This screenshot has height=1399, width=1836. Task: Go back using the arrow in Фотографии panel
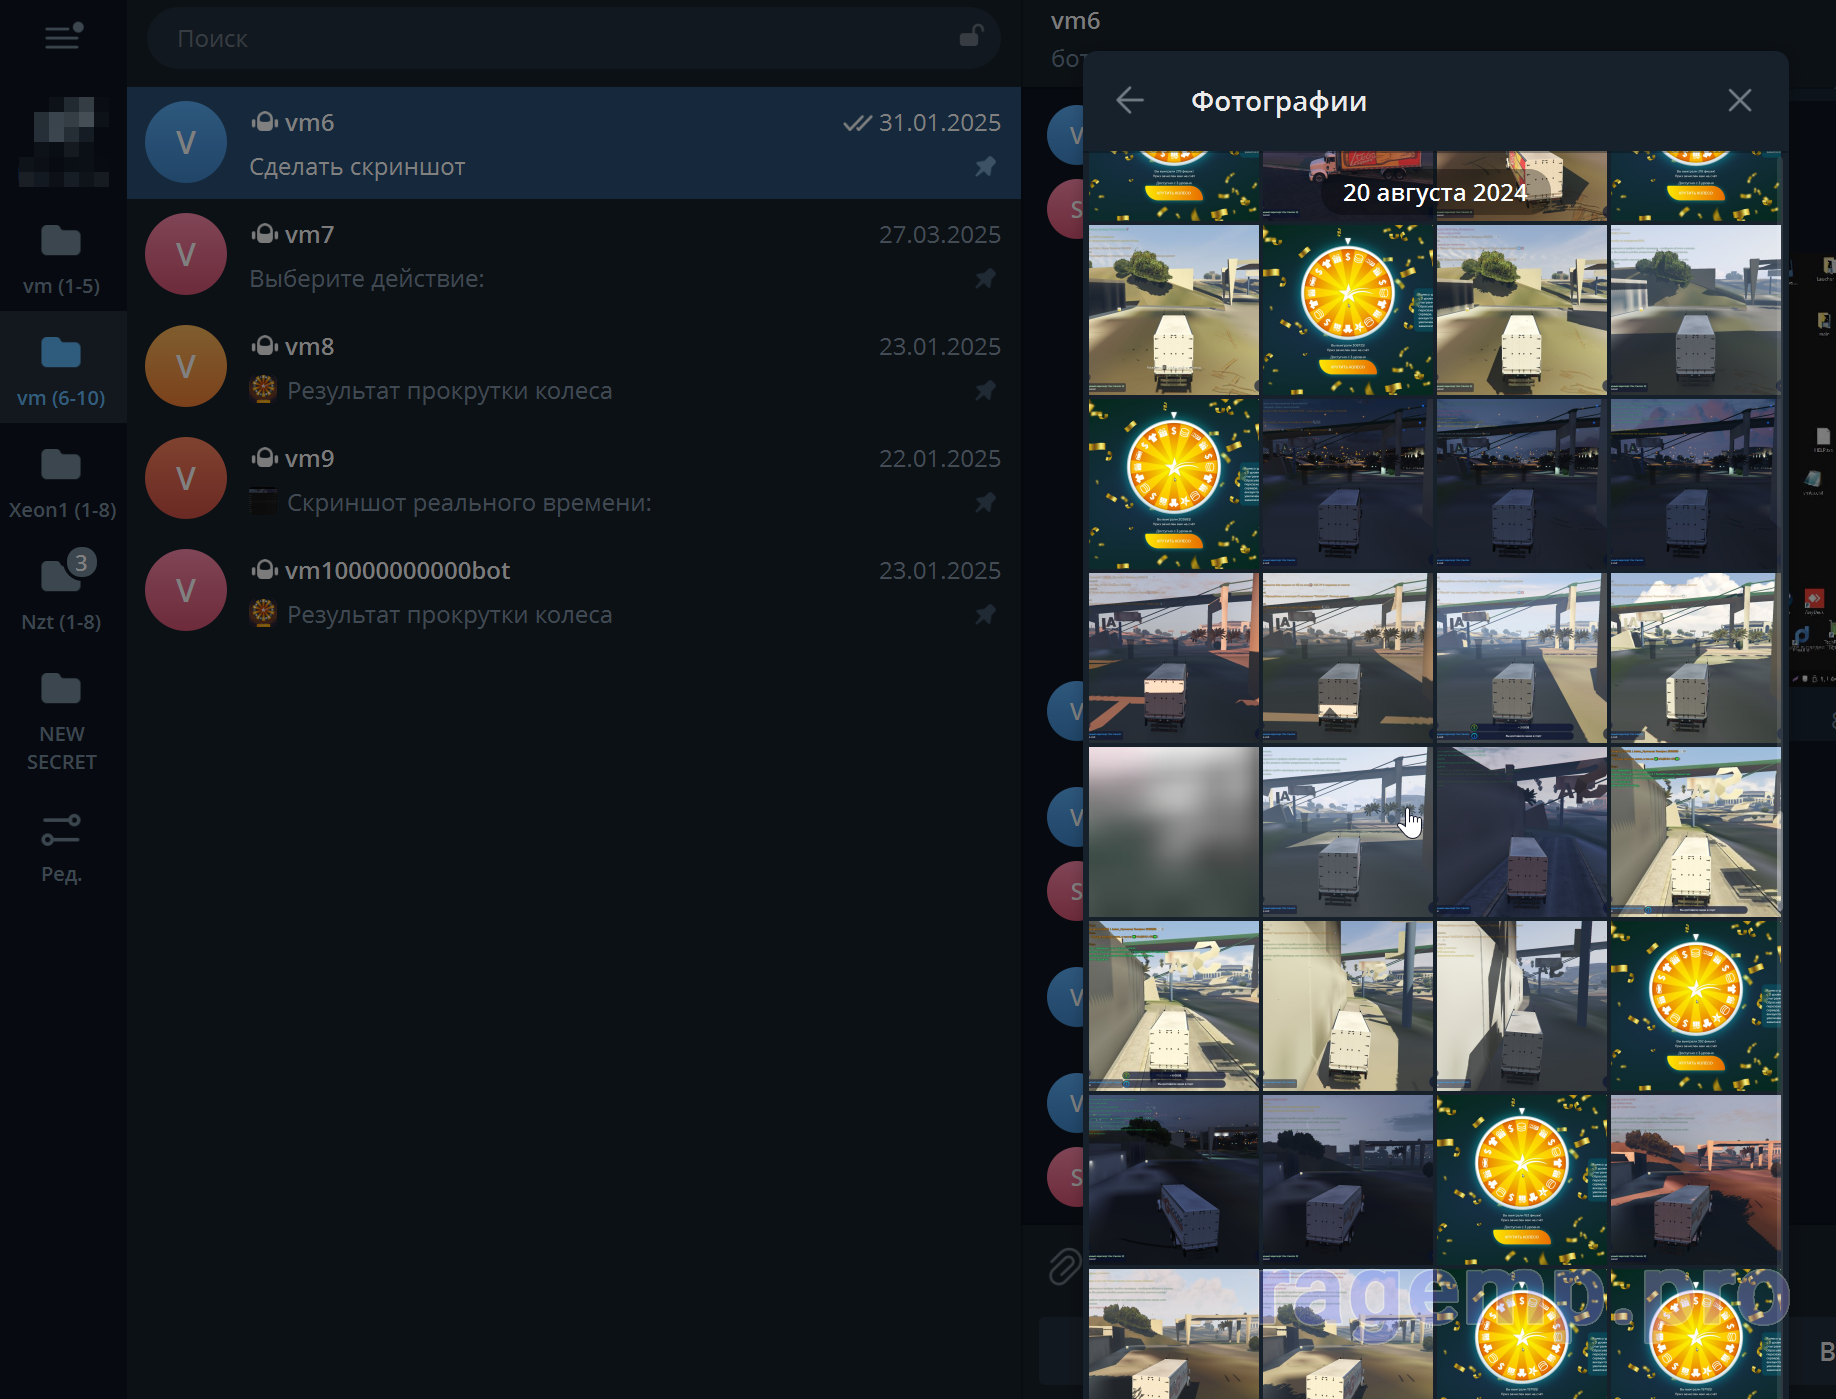click(x=1130, y=101)
